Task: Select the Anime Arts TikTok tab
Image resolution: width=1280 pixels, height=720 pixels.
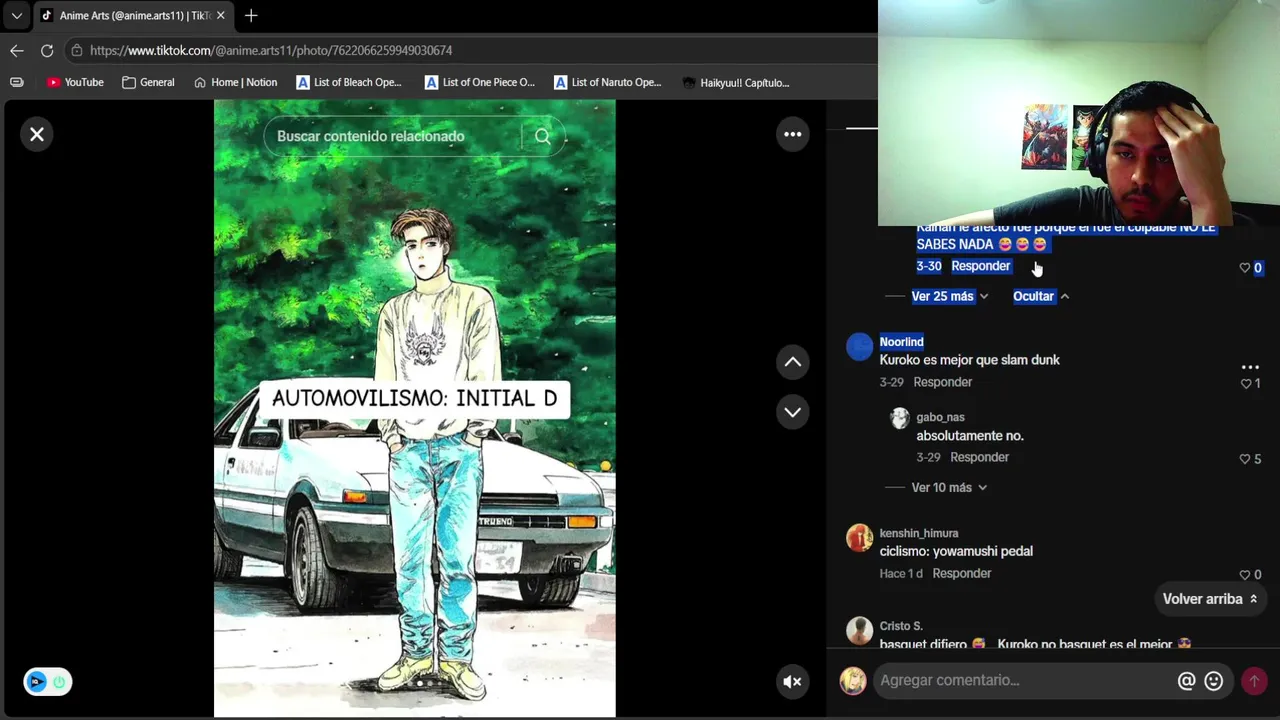Action: [134, 16]
